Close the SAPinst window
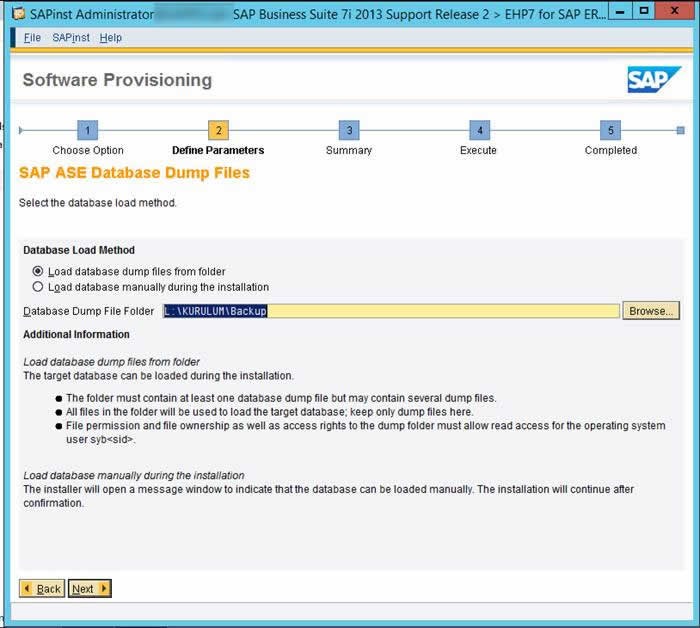This screenshot has width=700, height=628. (x=675, y=11)
